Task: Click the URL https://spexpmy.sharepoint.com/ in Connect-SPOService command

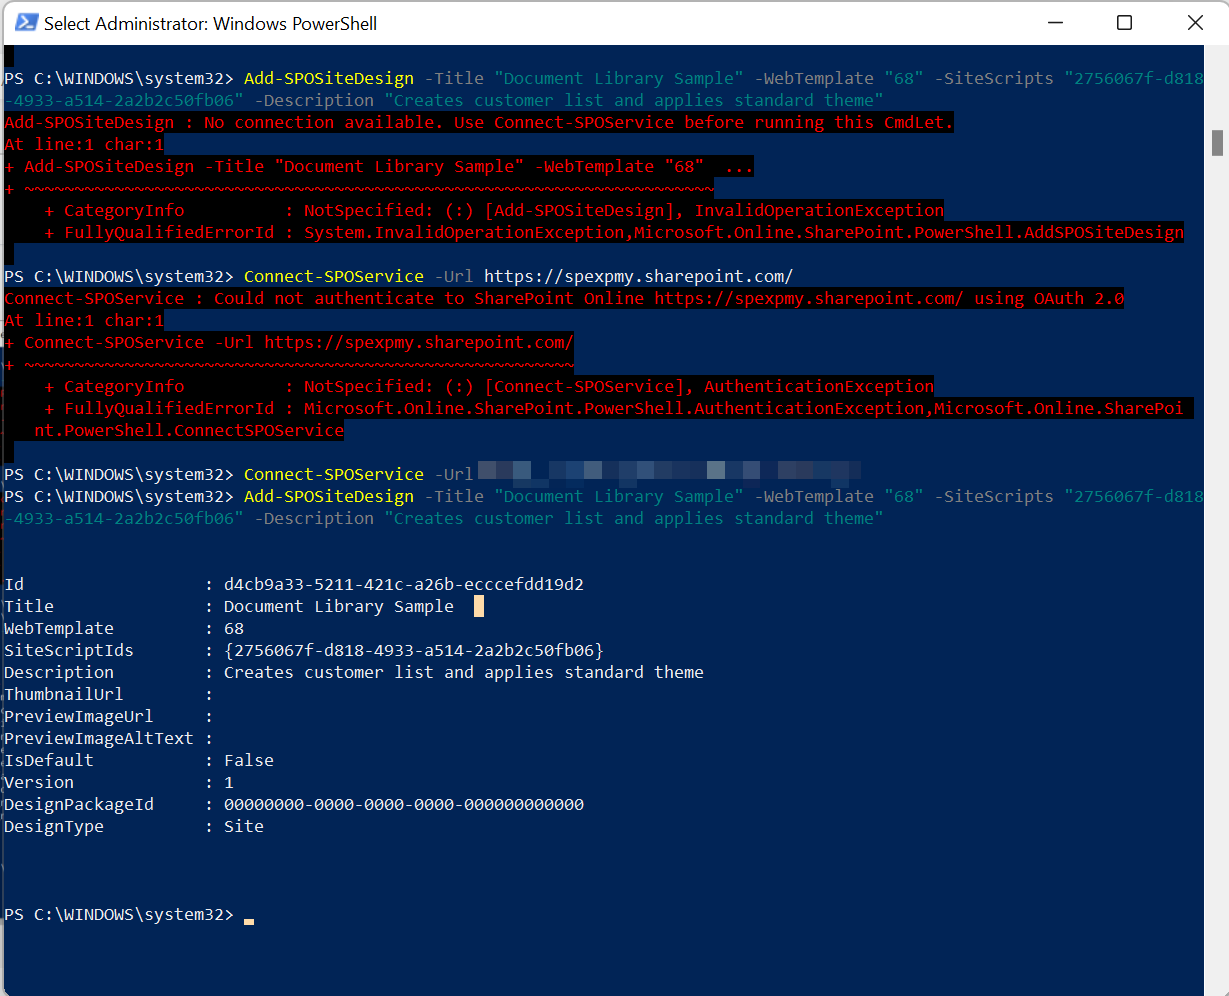Action: click(639, 276)
